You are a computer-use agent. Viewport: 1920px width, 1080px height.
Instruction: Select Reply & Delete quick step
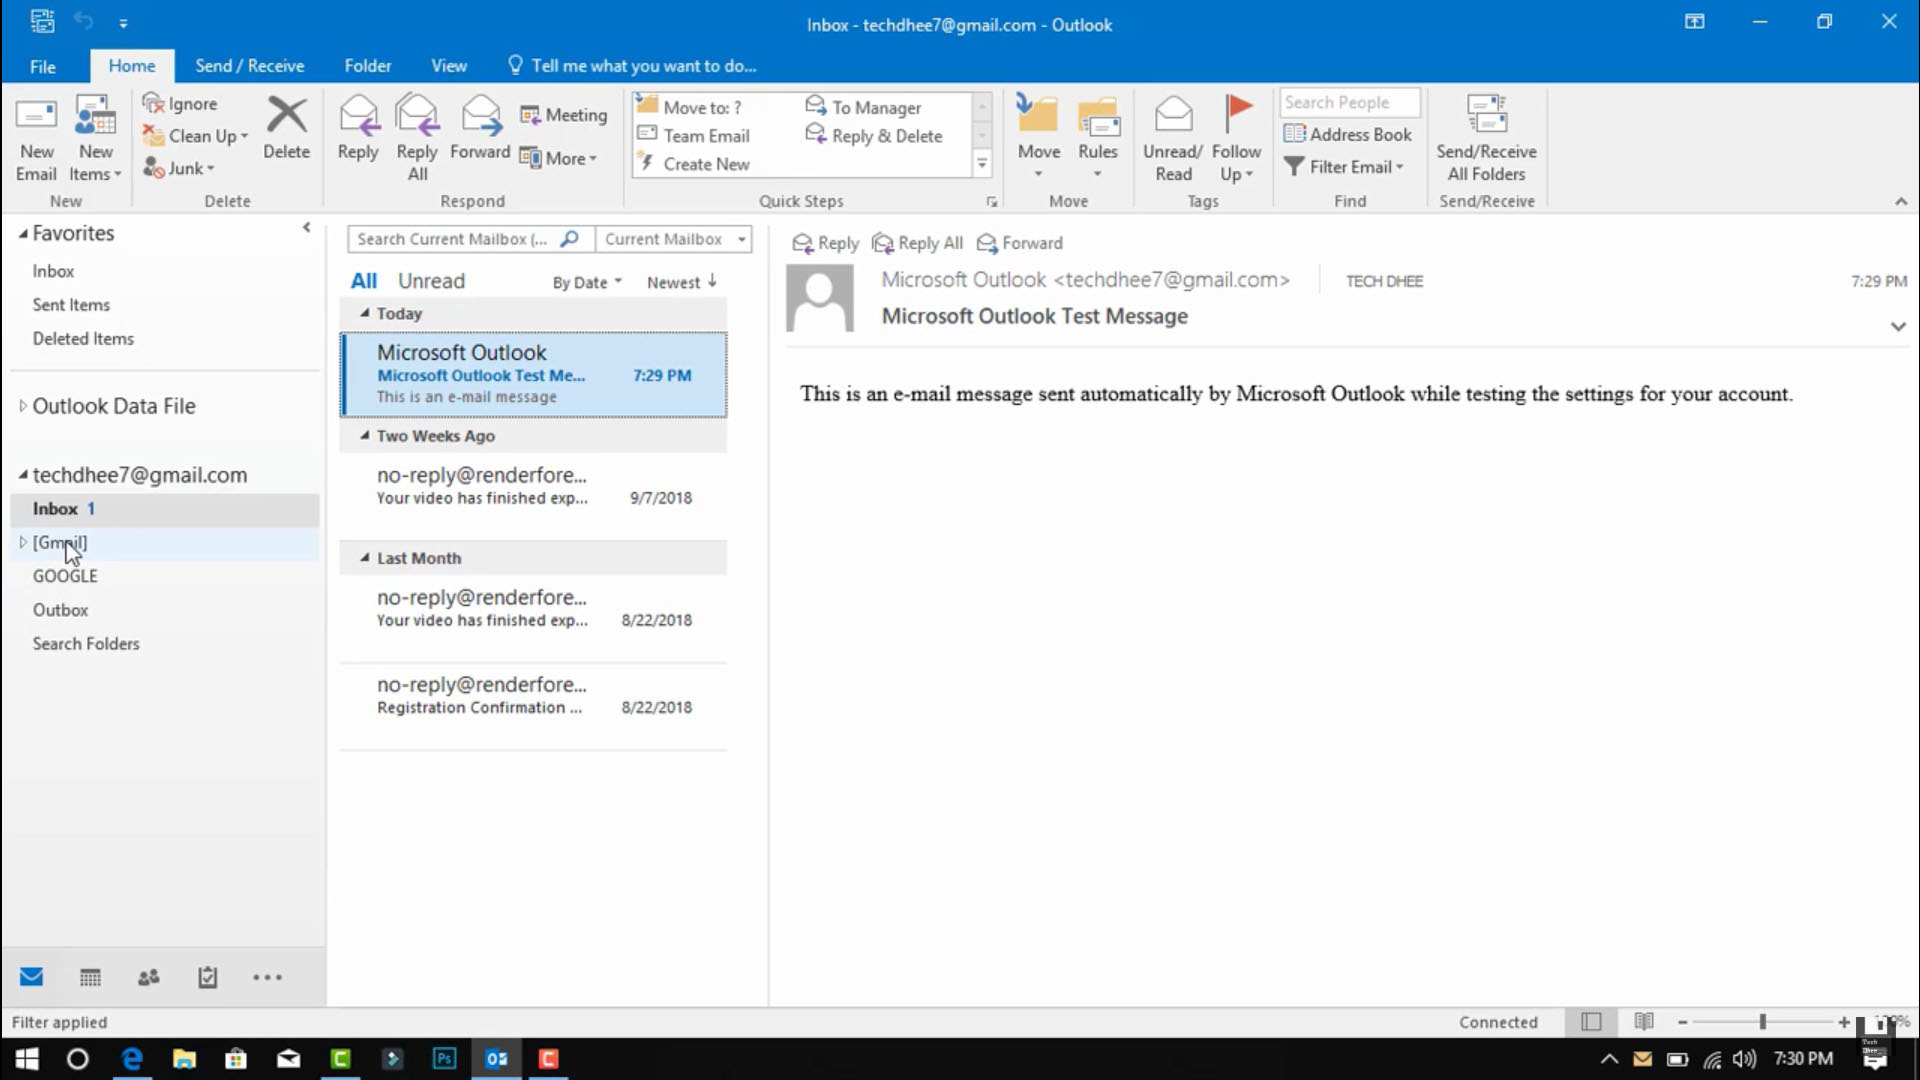(874, 135)
